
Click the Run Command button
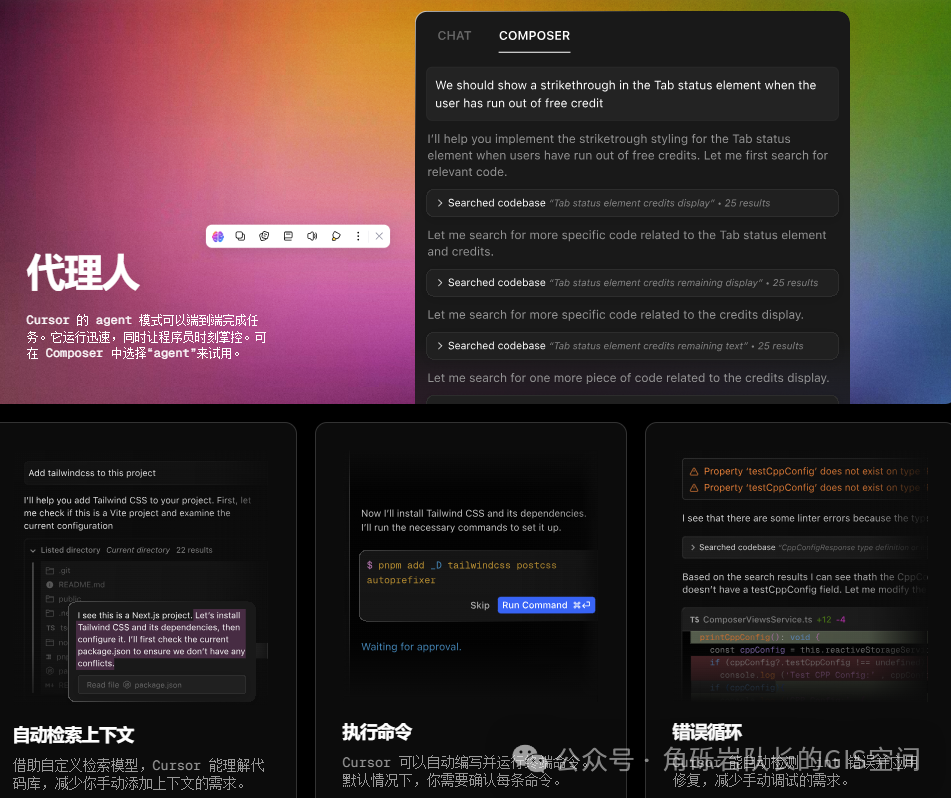(546, 605)
